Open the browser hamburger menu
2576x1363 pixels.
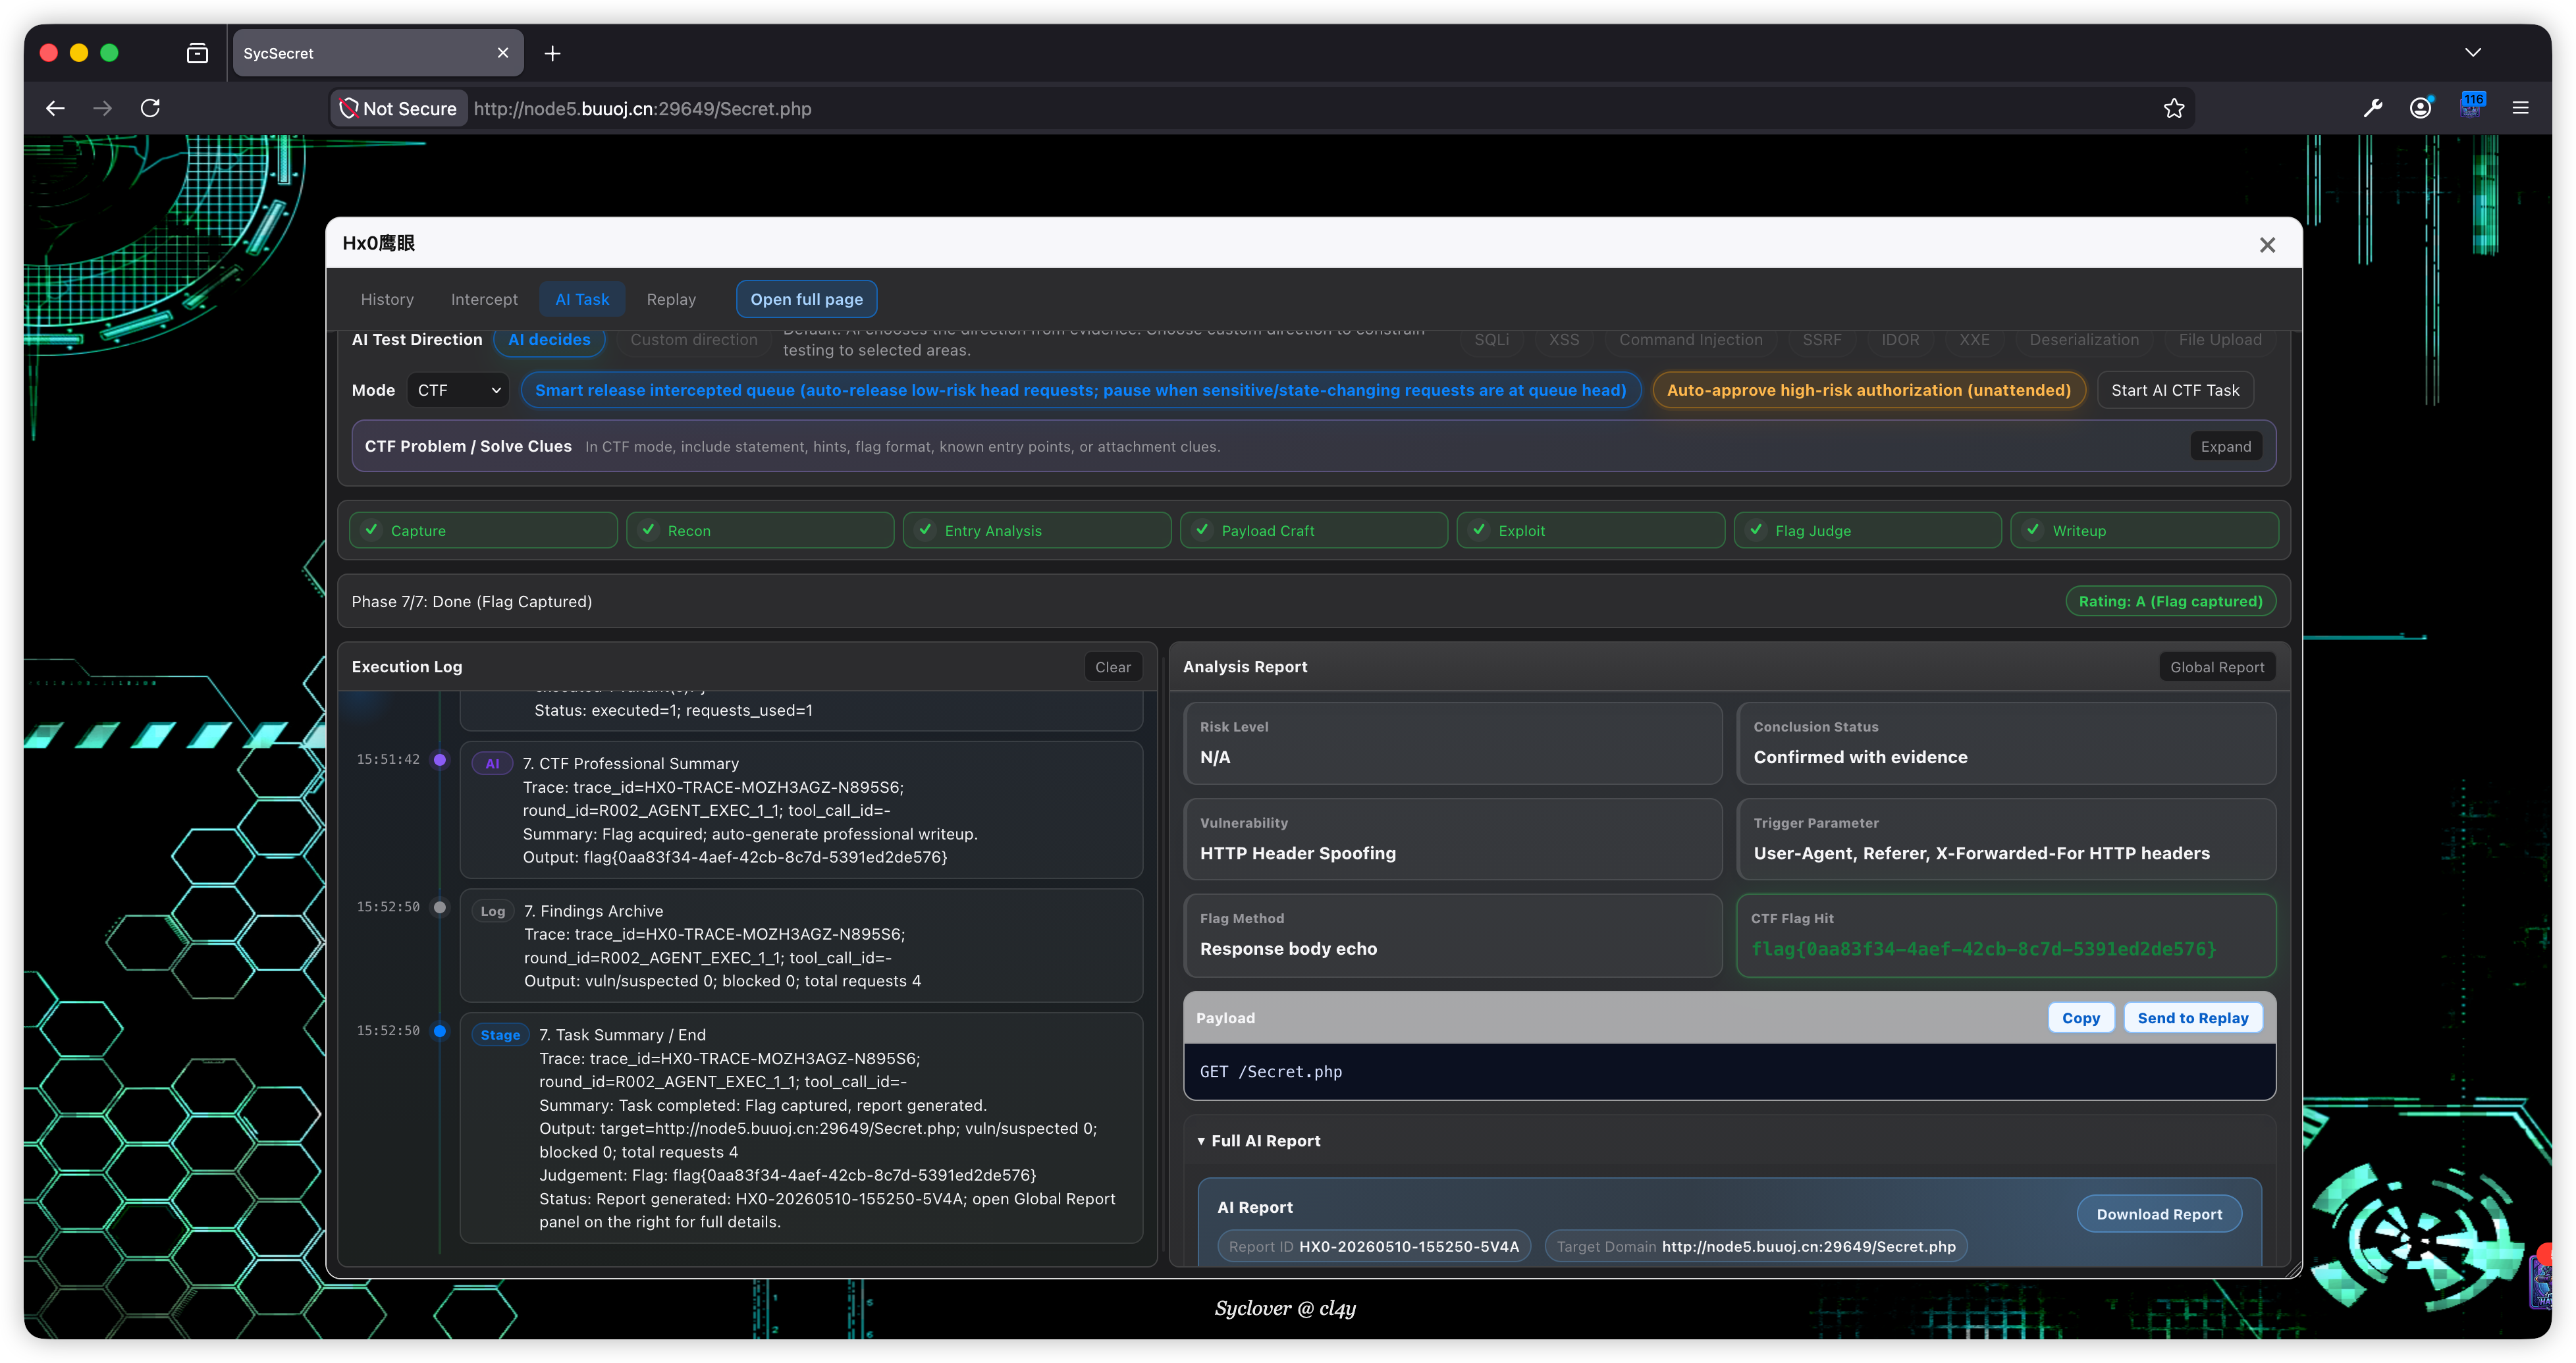[x=2520, y=108]
